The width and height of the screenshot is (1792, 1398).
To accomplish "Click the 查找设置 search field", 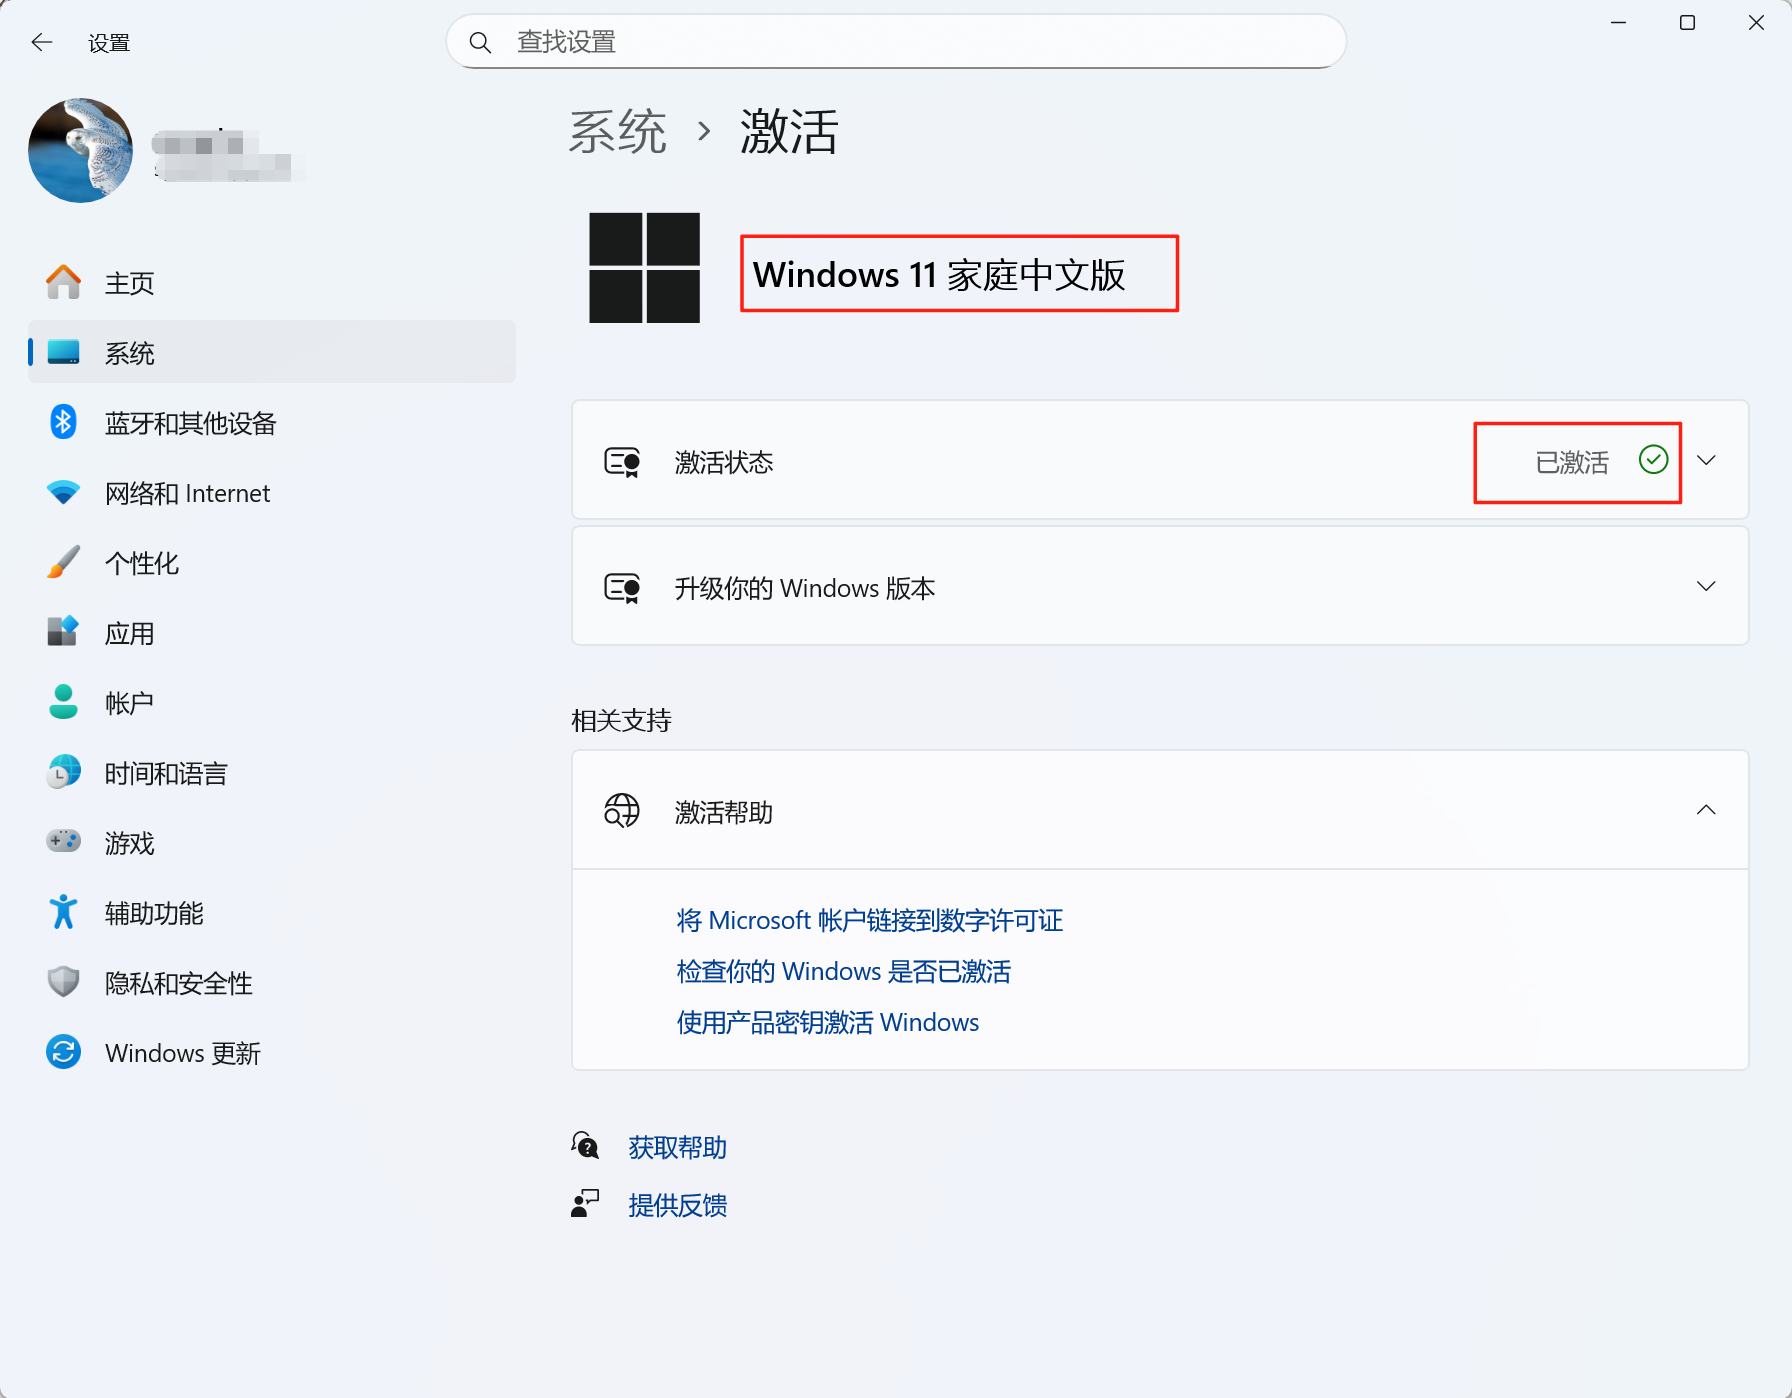I will click(896, 41).
